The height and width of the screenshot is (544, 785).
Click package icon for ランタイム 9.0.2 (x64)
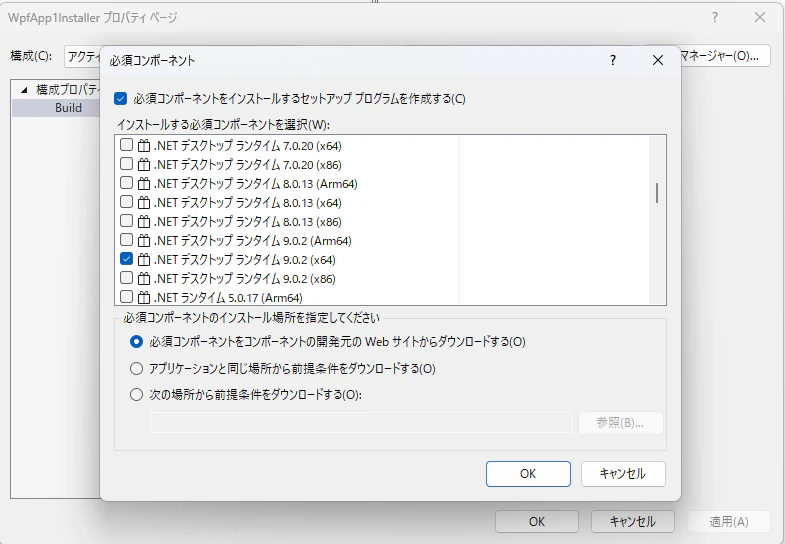[x=144, y=260]
